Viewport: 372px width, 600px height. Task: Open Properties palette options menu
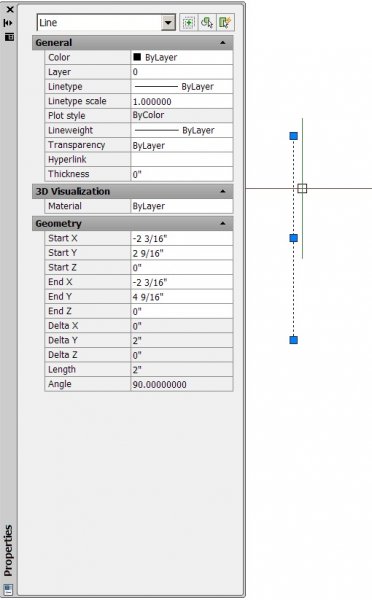pyautogui.click(x=9, y=37)
